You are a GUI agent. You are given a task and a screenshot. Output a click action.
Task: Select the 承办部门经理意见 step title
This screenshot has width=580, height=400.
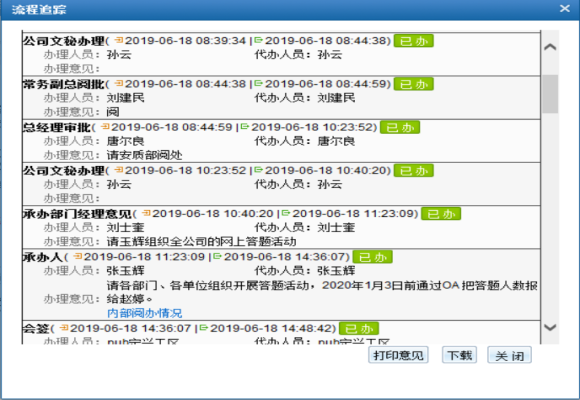tap(77, 214)
